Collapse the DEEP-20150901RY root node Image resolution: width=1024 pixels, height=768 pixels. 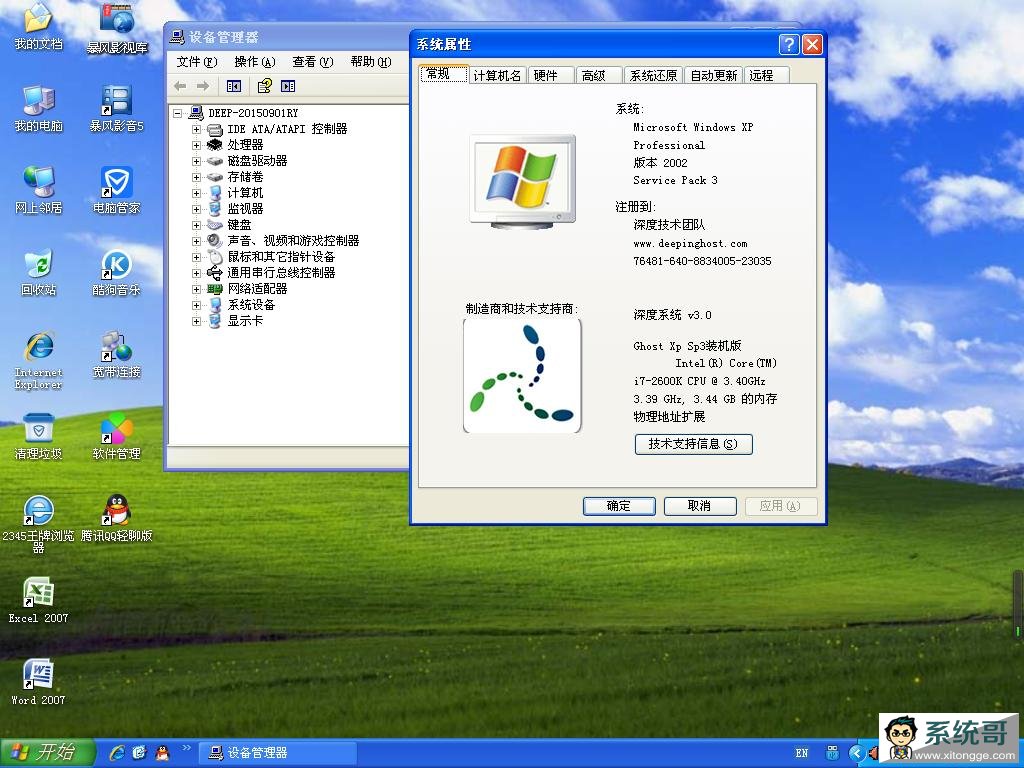pyautogui.click(x=178, y=114)
